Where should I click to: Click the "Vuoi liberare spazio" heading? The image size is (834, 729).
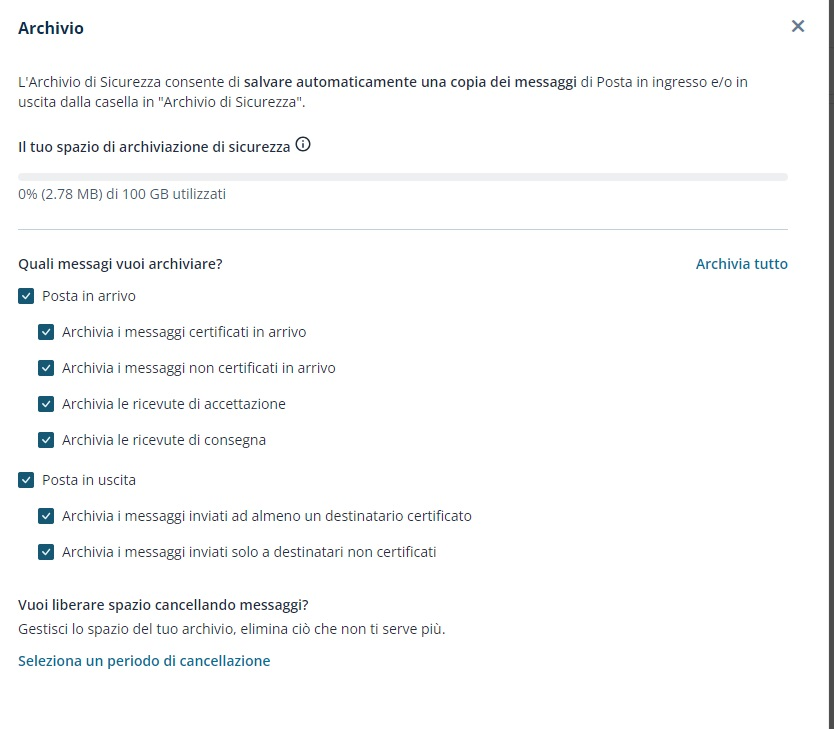(163, 605)
